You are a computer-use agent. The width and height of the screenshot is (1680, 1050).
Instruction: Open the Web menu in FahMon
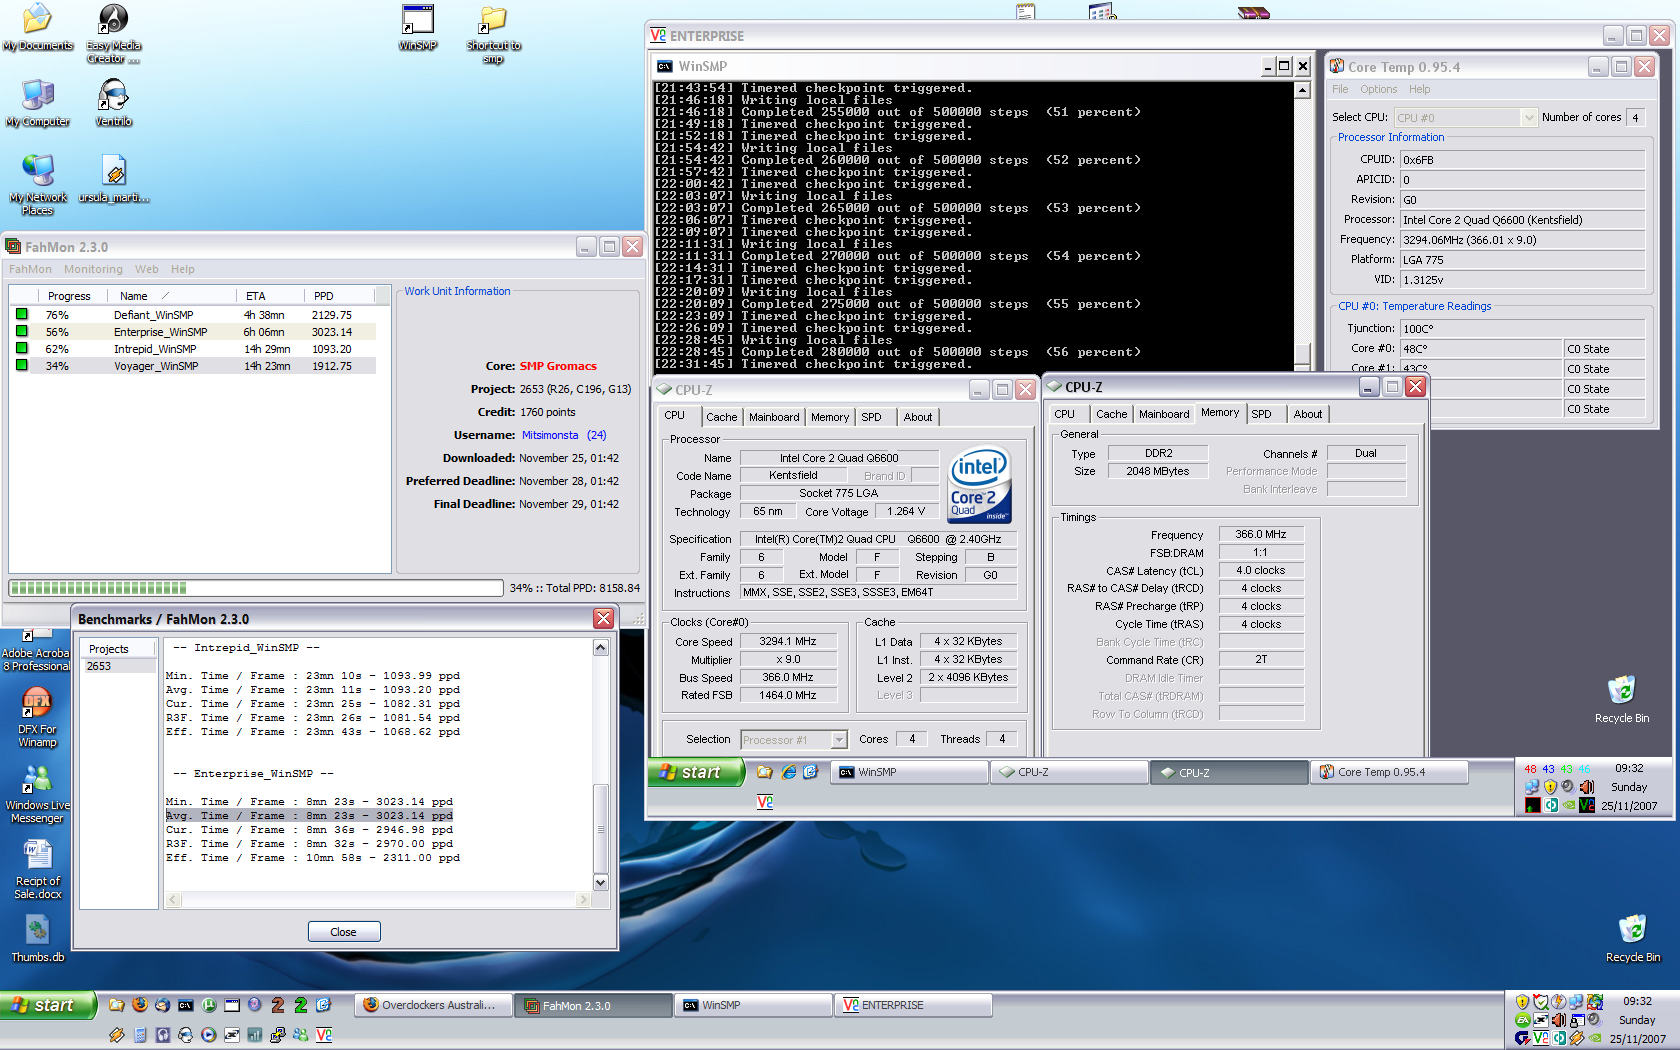click(x=146, y=269)
